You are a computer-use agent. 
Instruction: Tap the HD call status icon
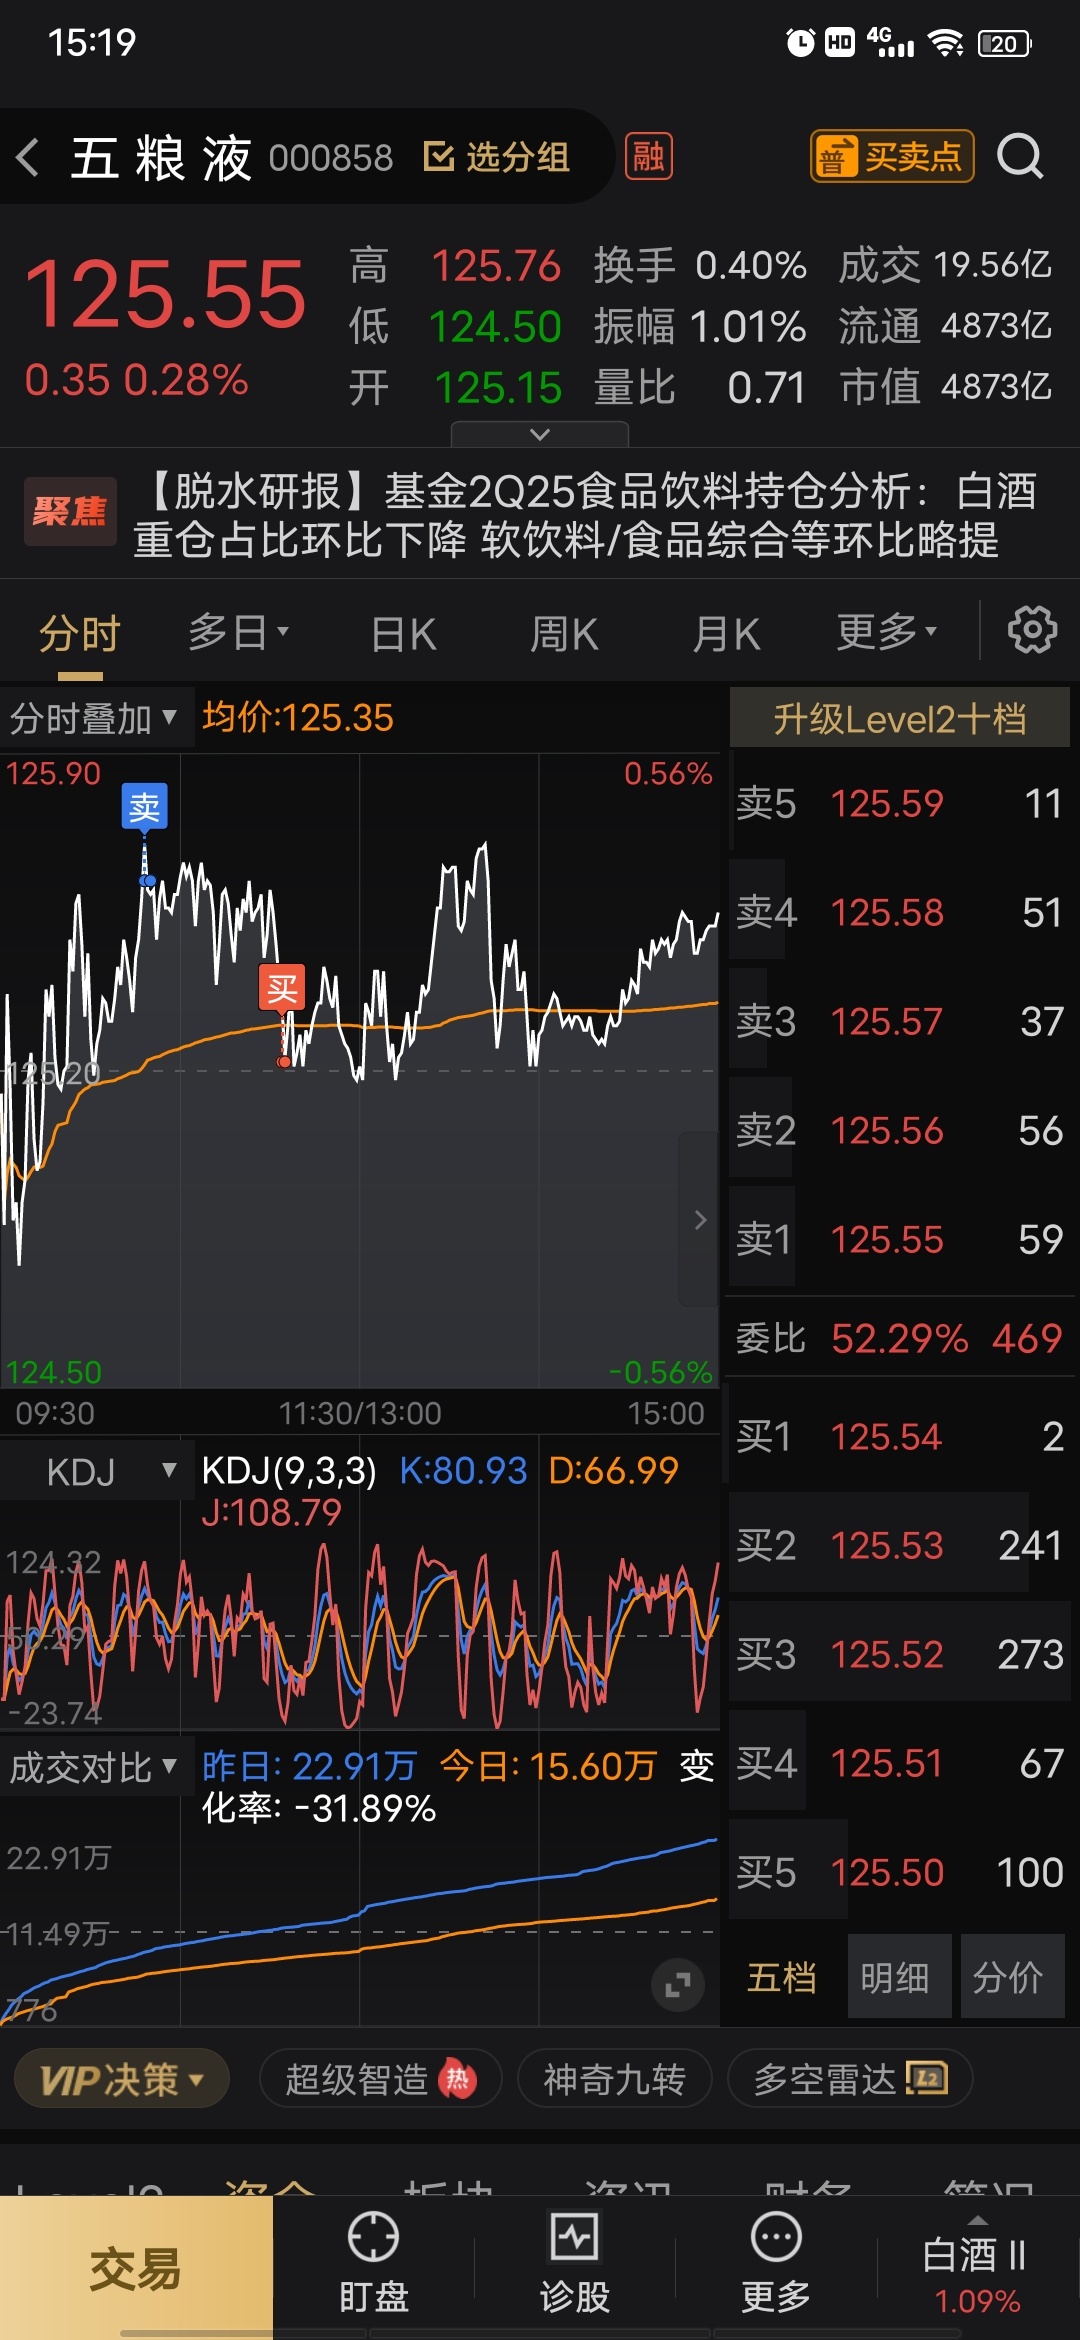point(840,42)
